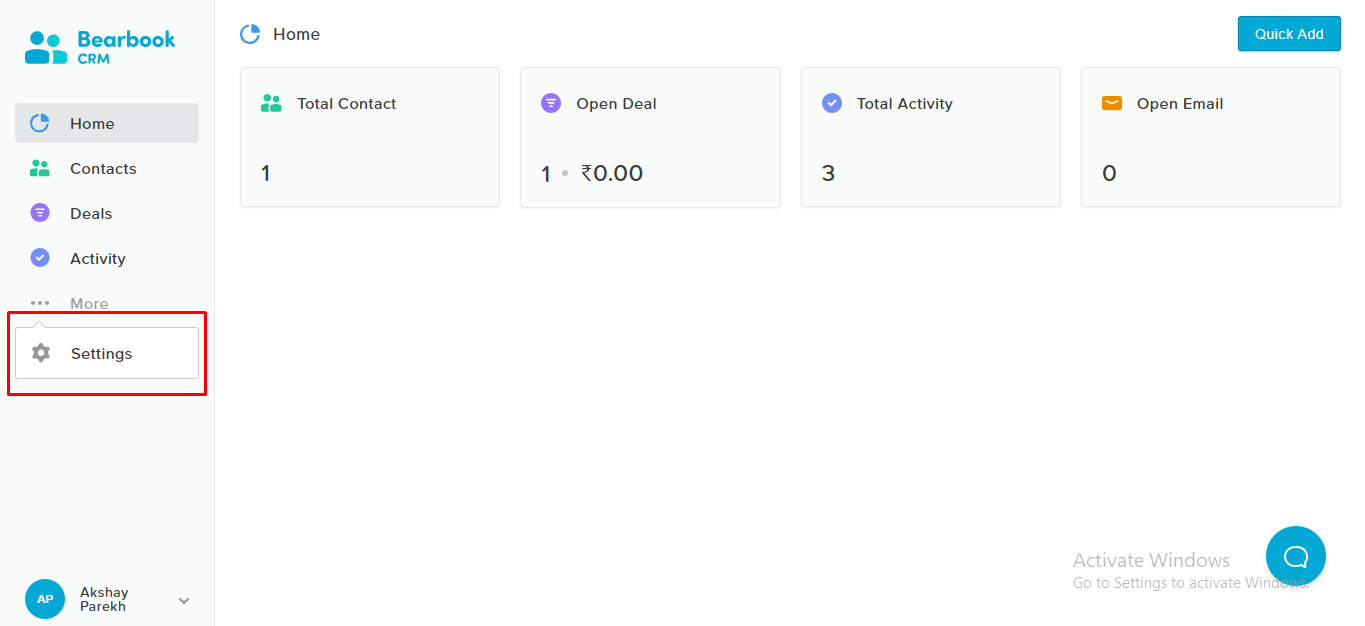This screenshot has height=626, width=1365.
Task: Expand the Akshay Parekh account chevron
Action: tap(184, 600)
